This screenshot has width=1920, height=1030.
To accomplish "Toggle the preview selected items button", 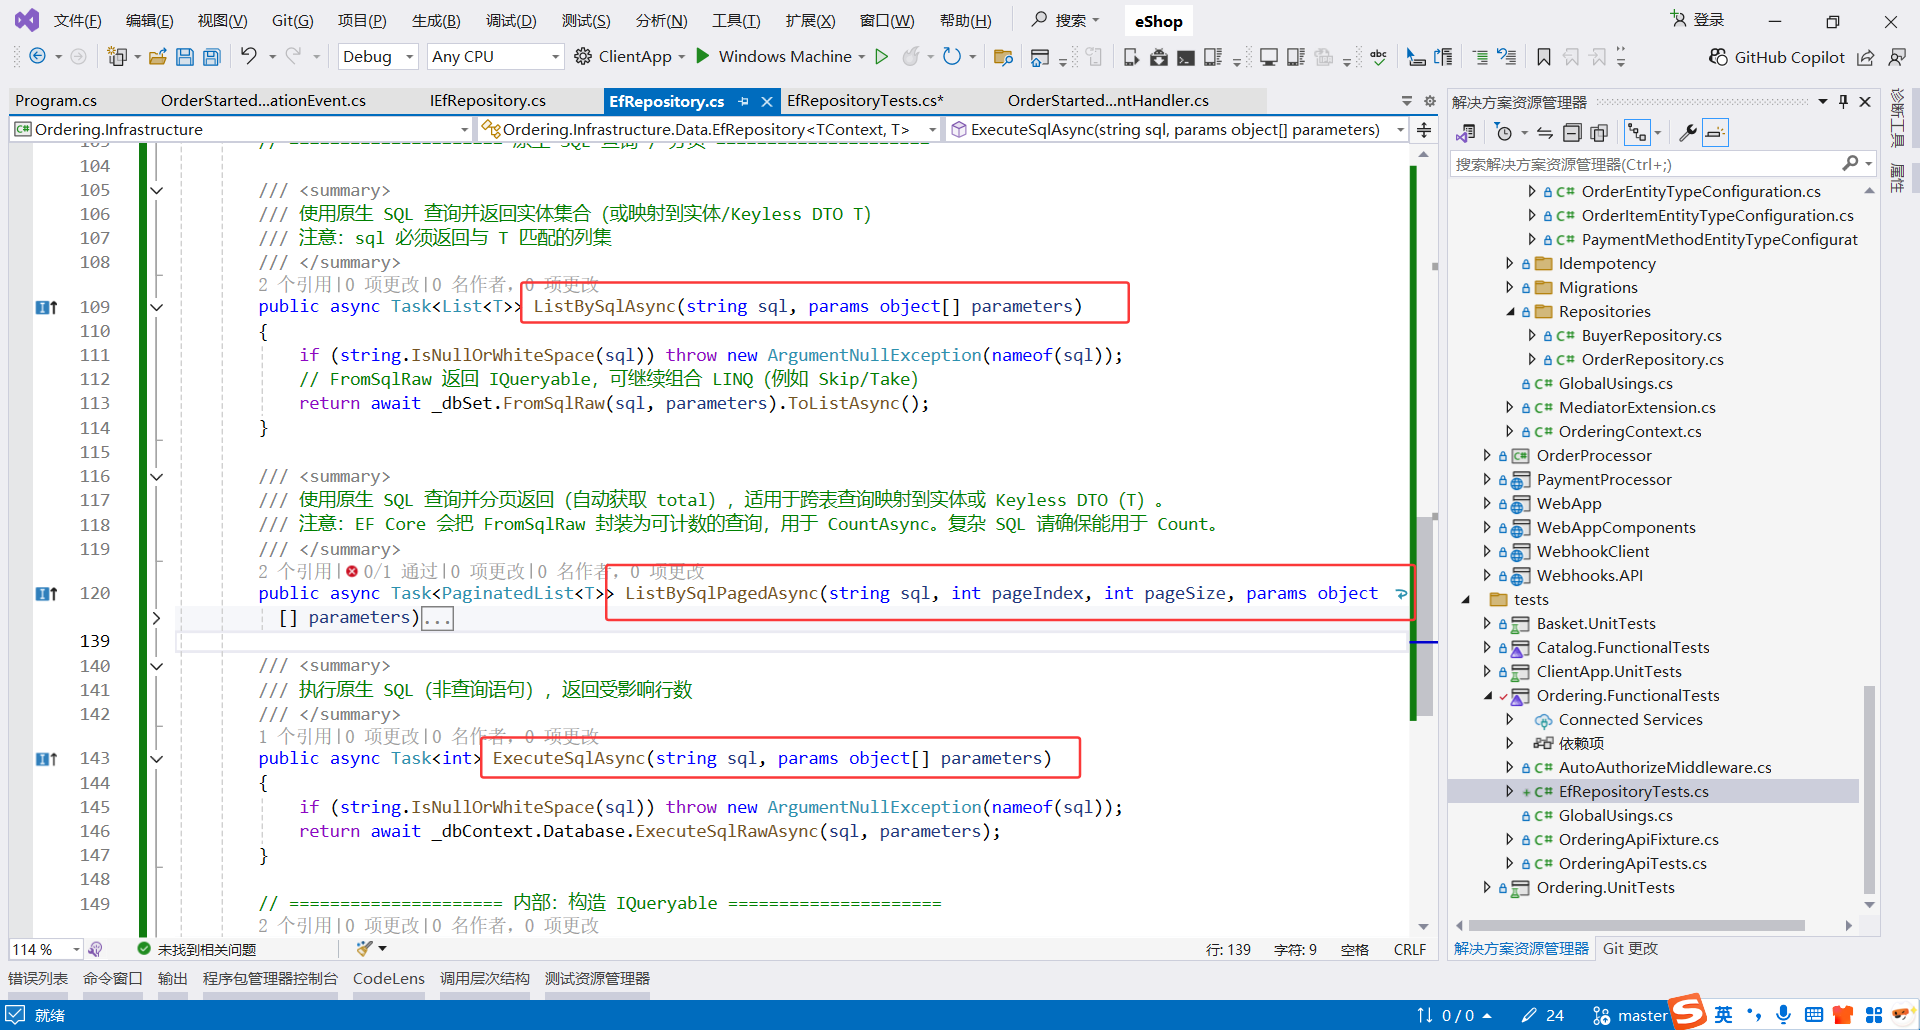I will click(x=1716, y=133).
